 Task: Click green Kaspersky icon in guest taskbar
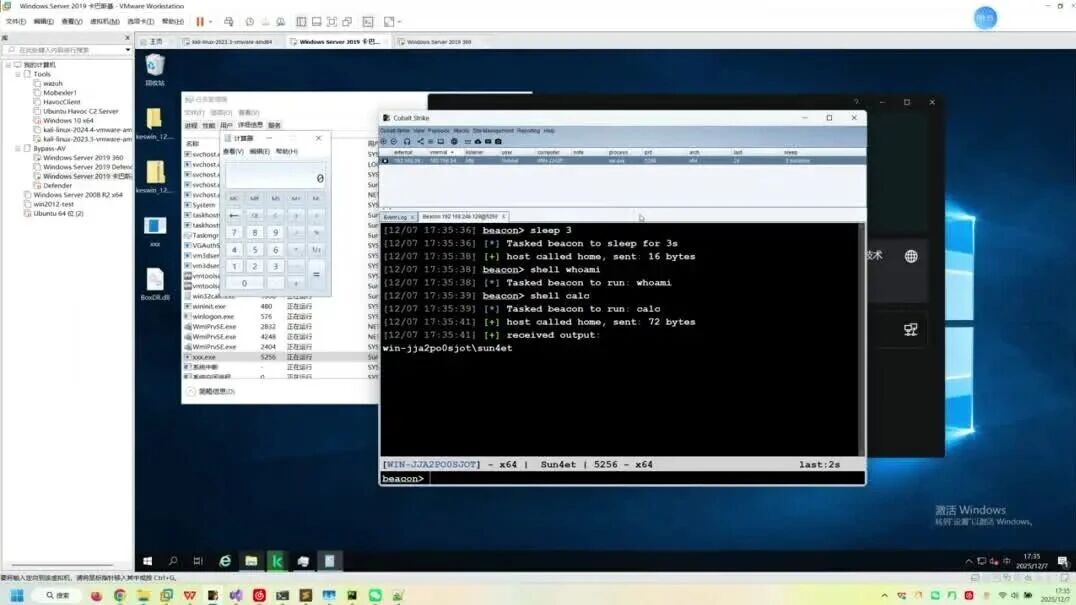(x=277, y=561)
